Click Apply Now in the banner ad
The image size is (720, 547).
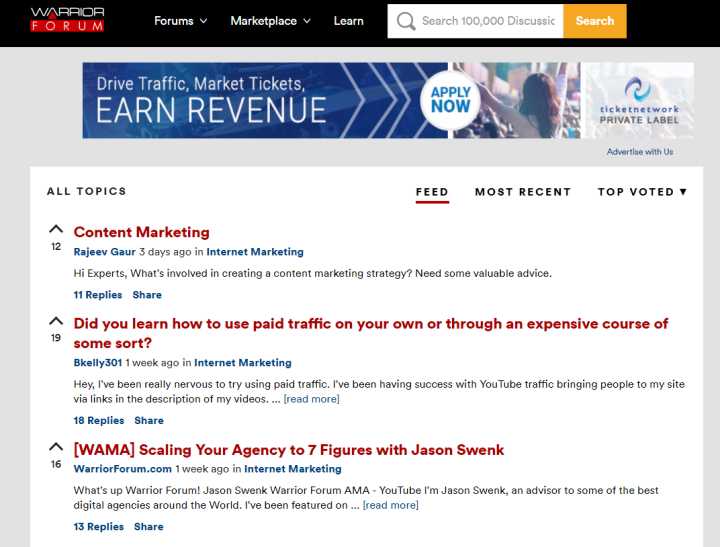[x=450, y=100]
